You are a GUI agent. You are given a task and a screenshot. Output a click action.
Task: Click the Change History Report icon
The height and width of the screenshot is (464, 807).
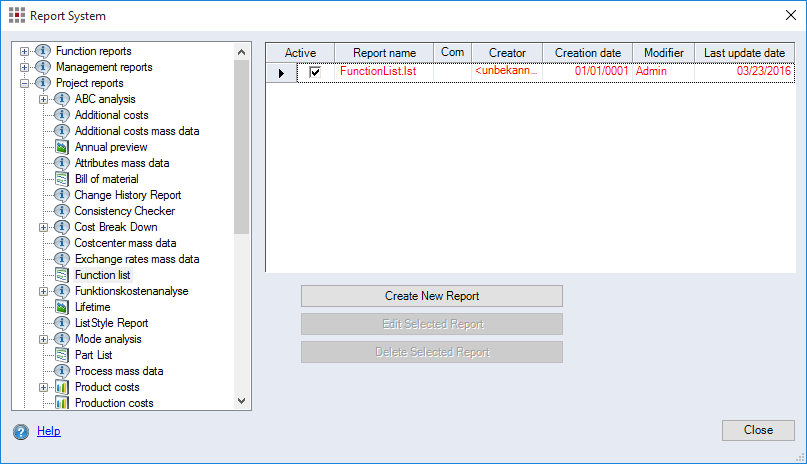click(62, 195)
